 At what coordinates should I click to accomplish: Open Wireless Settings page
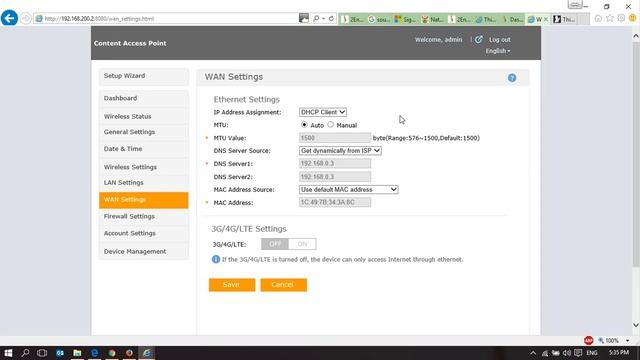point(144,167)
